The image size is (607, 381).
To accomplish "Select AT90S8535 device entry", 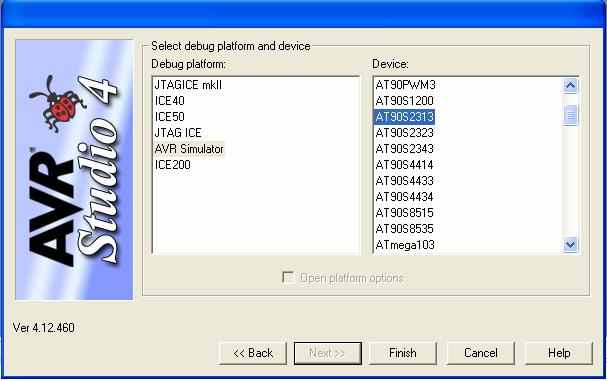I will [x=405, y=229].
